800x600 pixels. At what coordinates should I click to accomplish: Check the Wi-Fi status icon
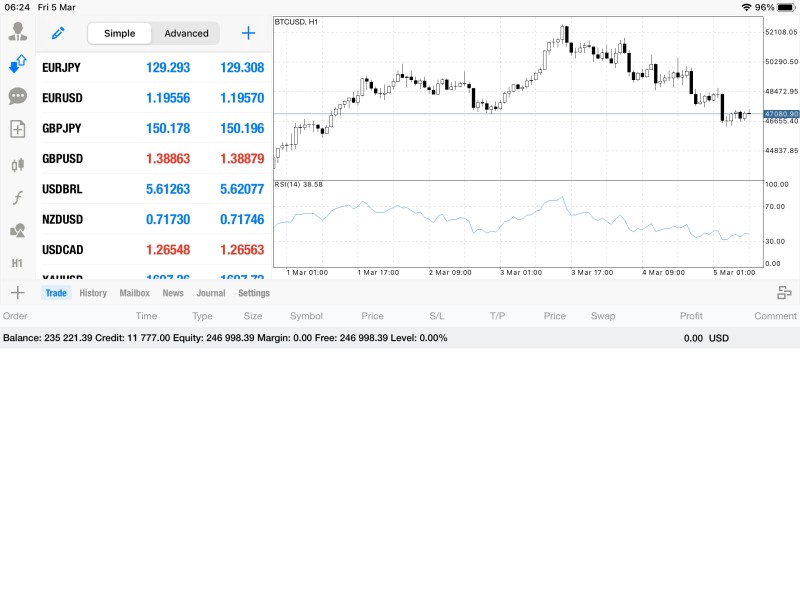[746, 7]
